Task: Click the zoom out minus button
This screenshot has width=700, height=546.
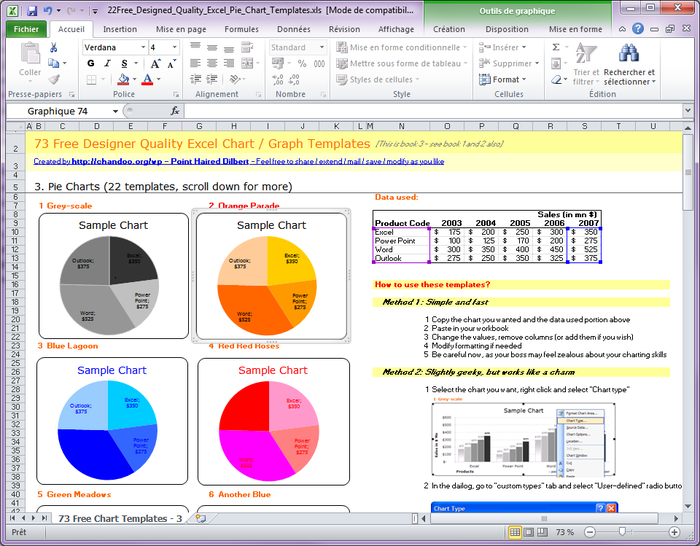Action: (590, 532)
